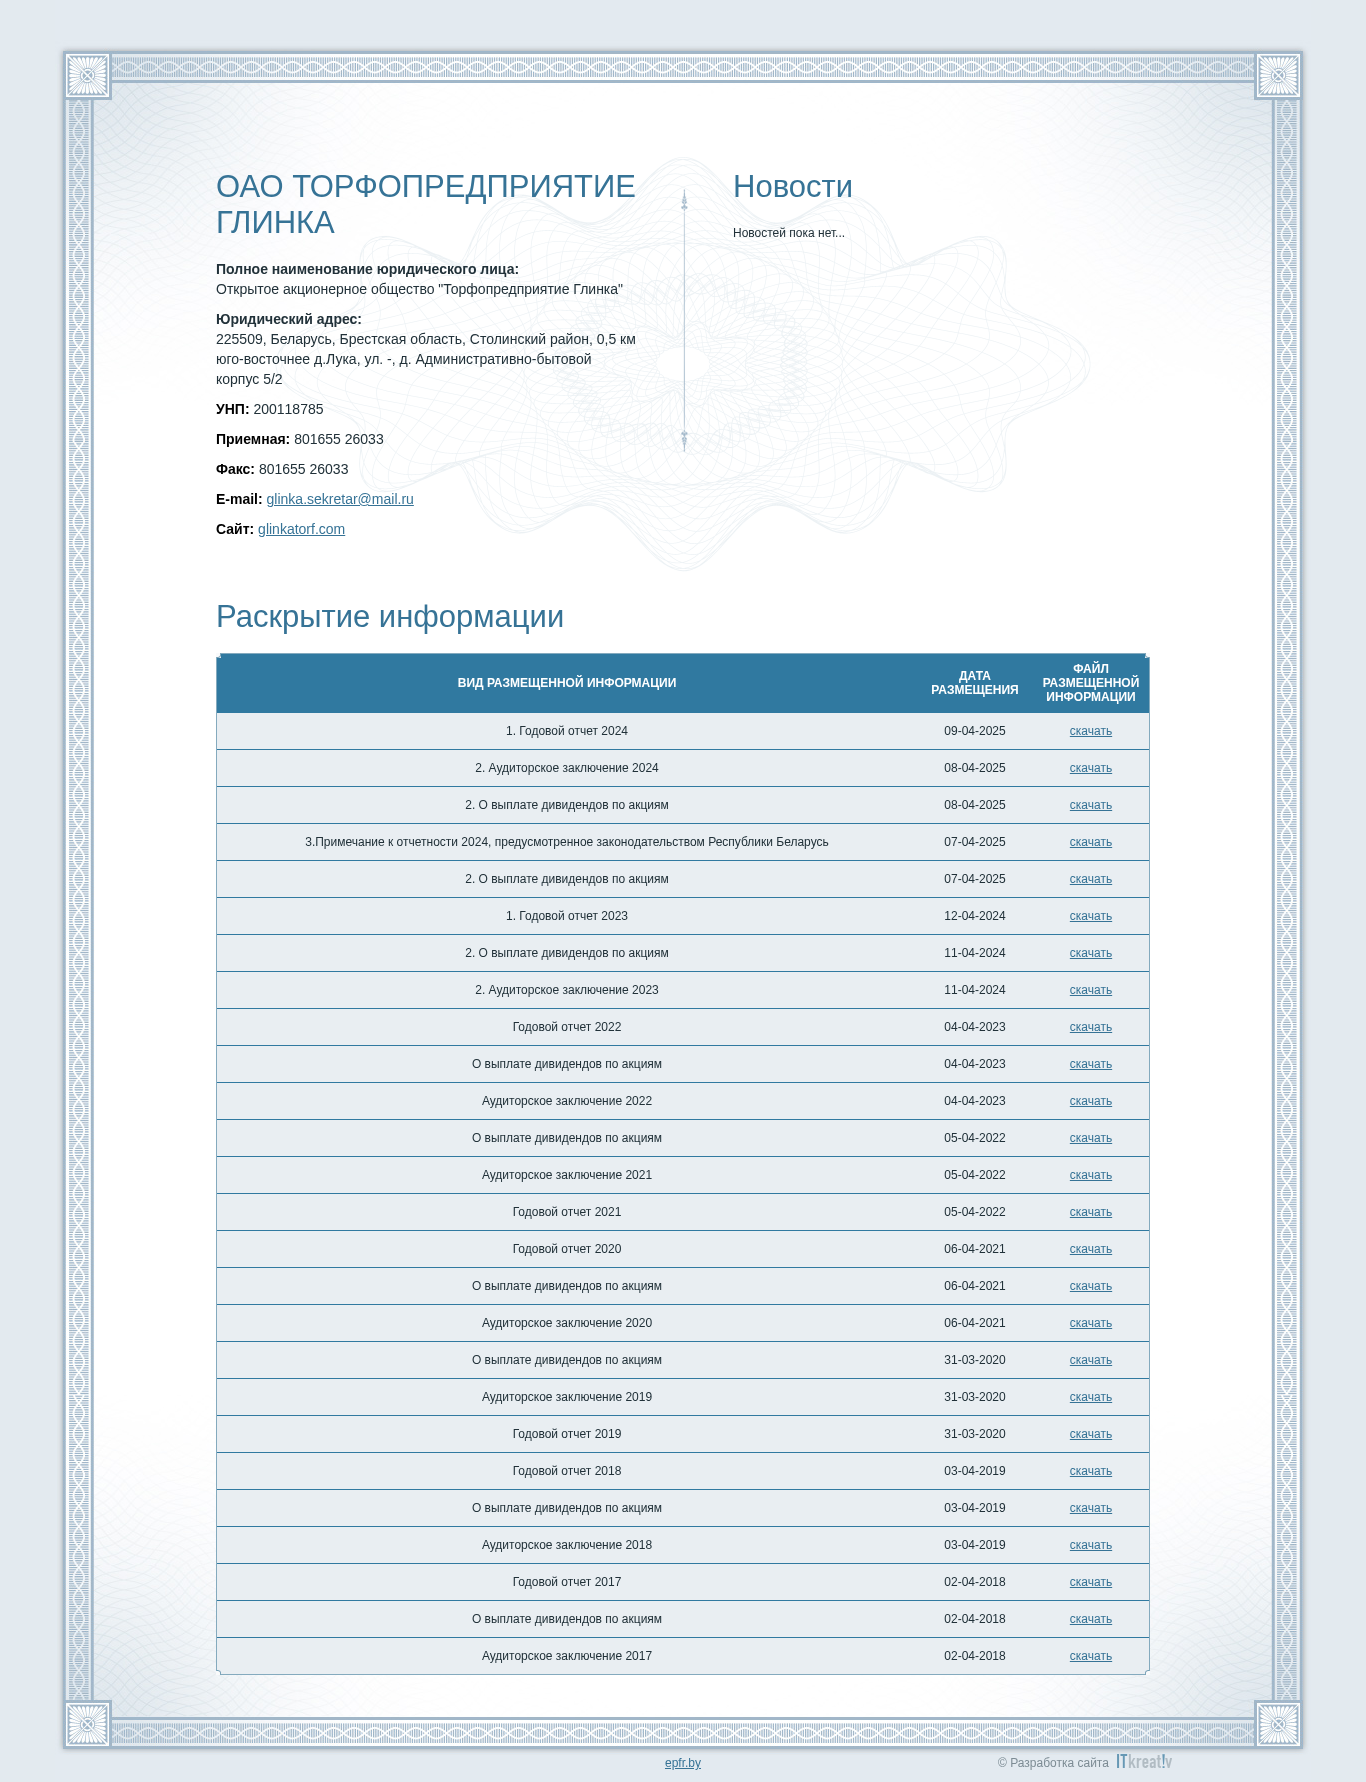The image size is (1366, 1782).
Task: Click the ФАЙЛ РАЗМЕЩЕННОЙ ИНФОРМАЦИИ column header
Action: pyautogui.click(x=1090, y=683)
